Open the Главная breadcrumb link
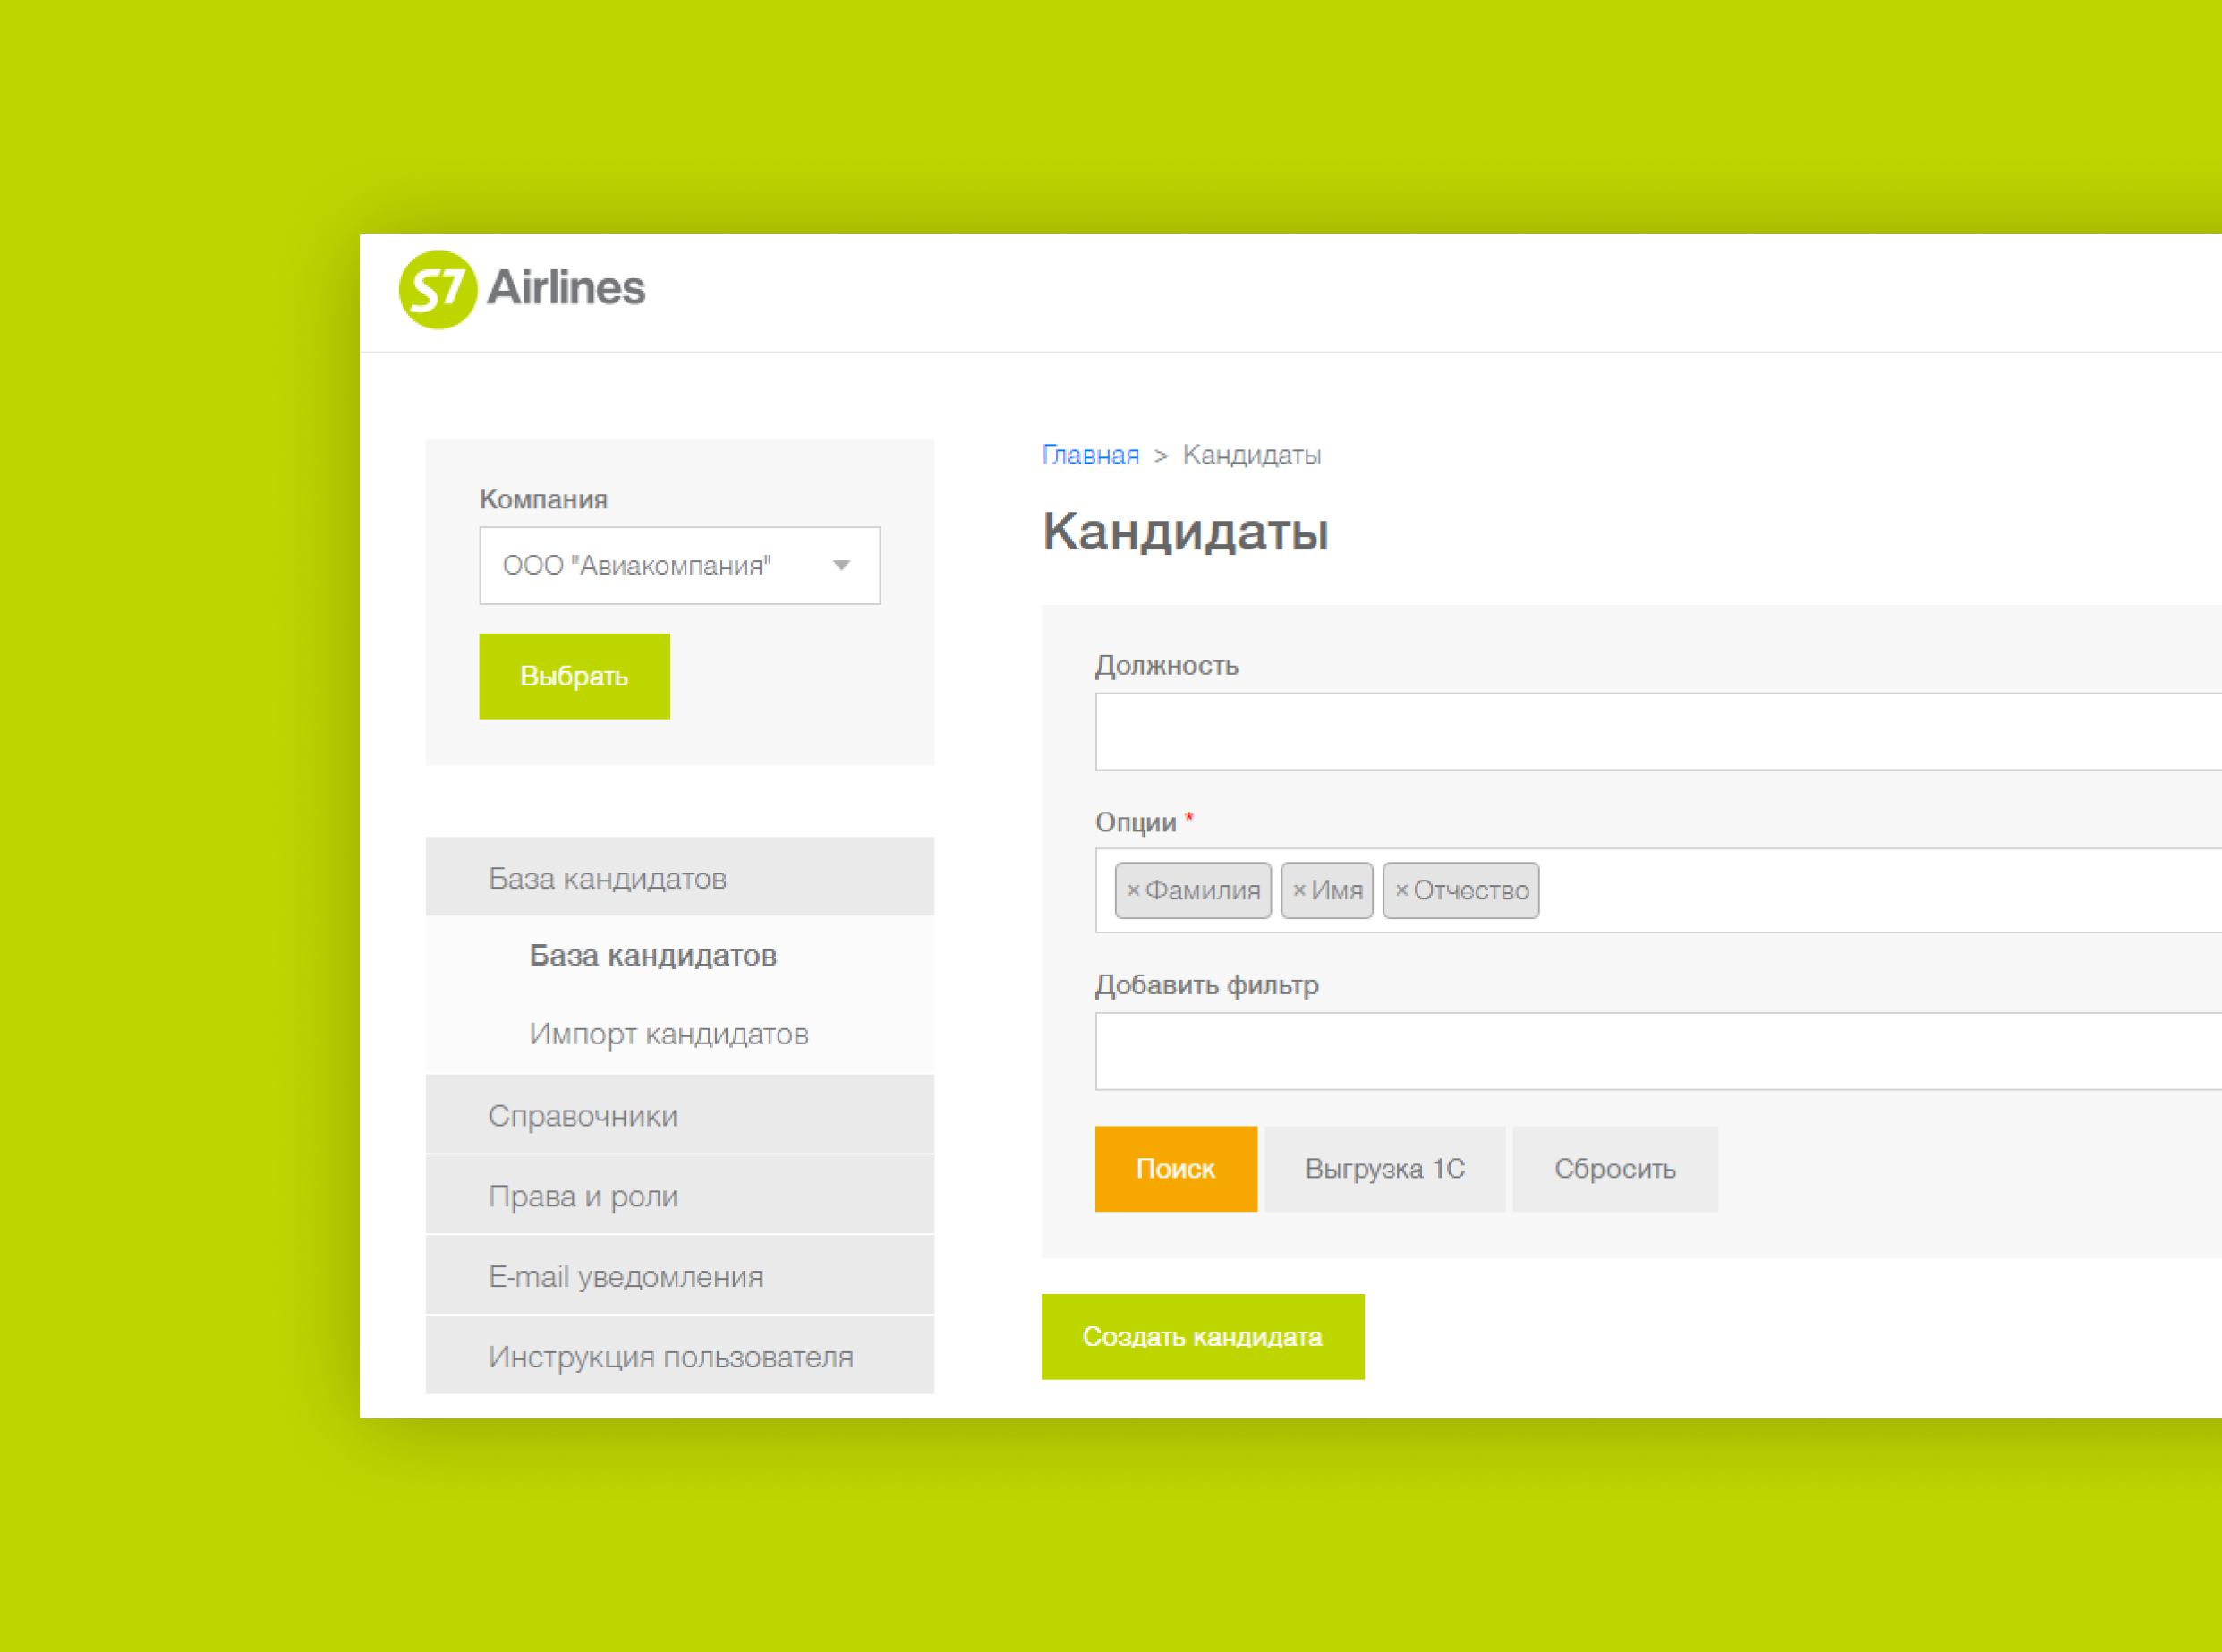The height and width of the screenshot is (1652, 2222). (1090, 455)
